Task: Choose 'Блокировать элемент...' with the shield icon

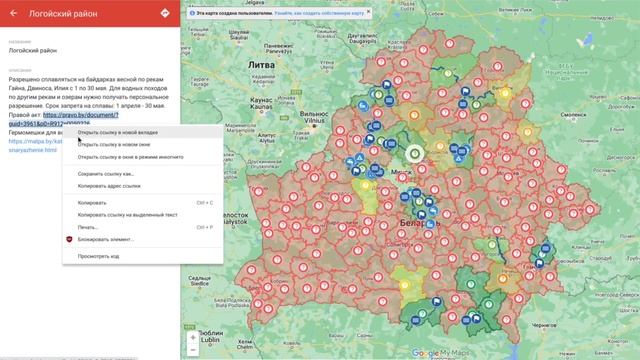Action: (x=142, y=239)
